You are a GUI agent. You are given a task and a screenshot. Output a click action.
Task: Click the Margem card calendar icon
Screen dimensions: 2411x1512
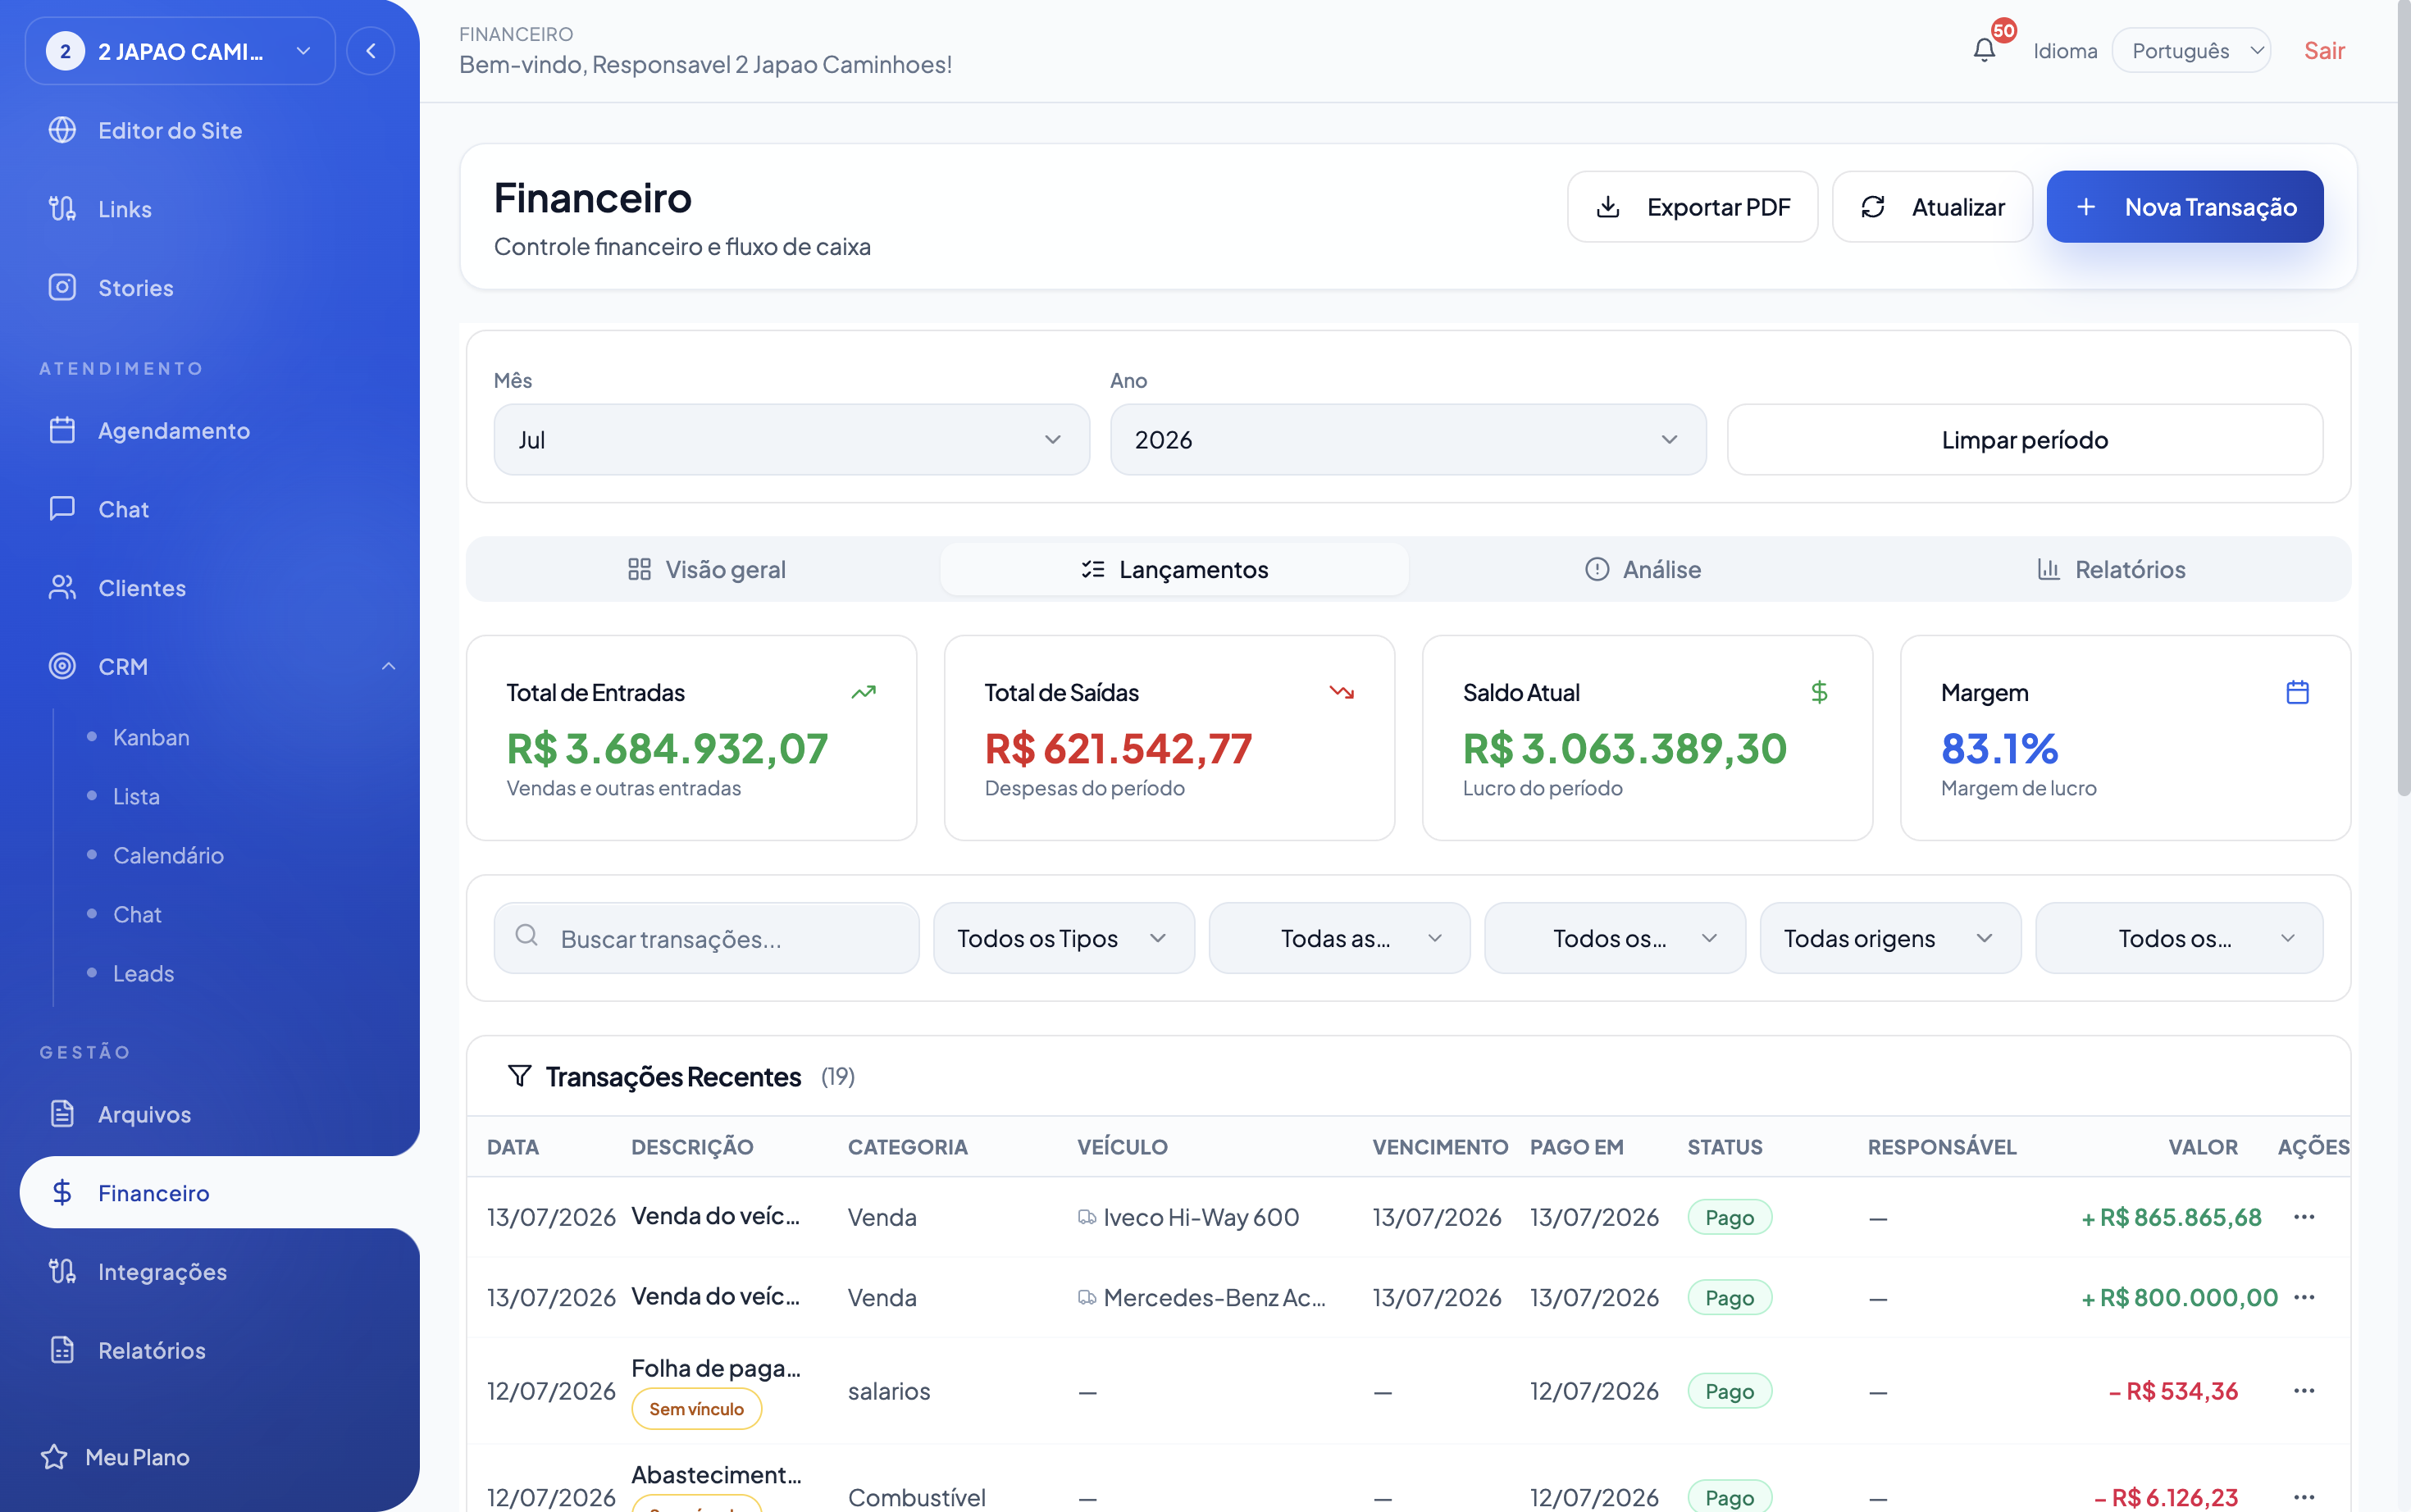2297,692
